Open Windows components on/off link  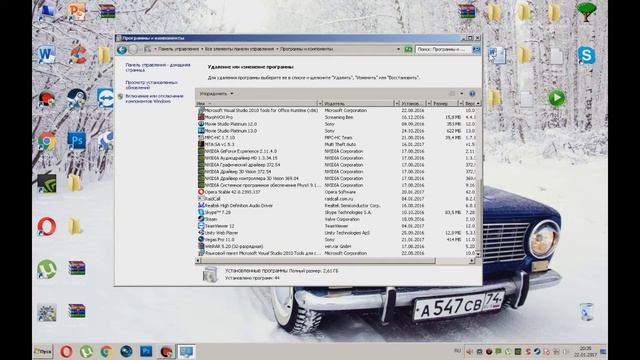(154, 98)
